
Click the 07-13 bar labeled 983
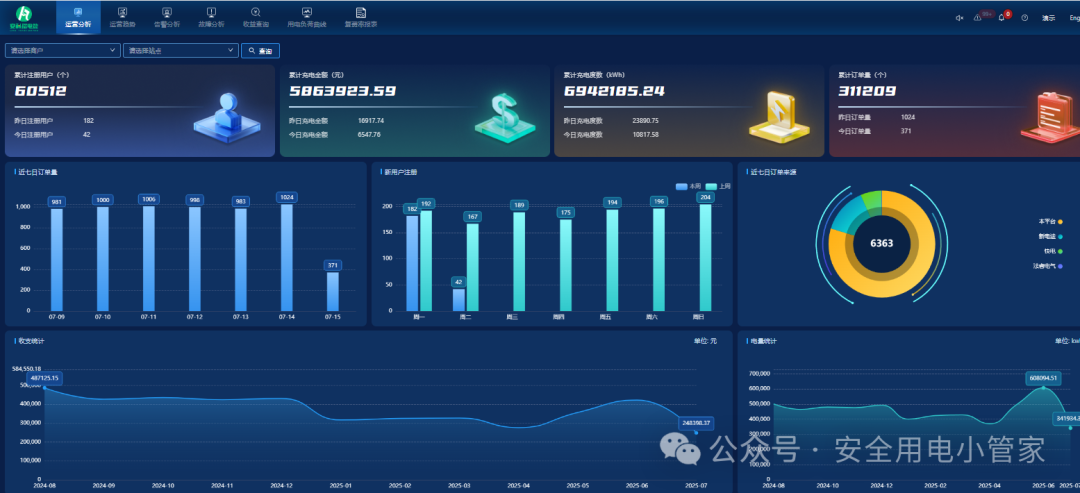pyautogui.click(x=240, y=260)
